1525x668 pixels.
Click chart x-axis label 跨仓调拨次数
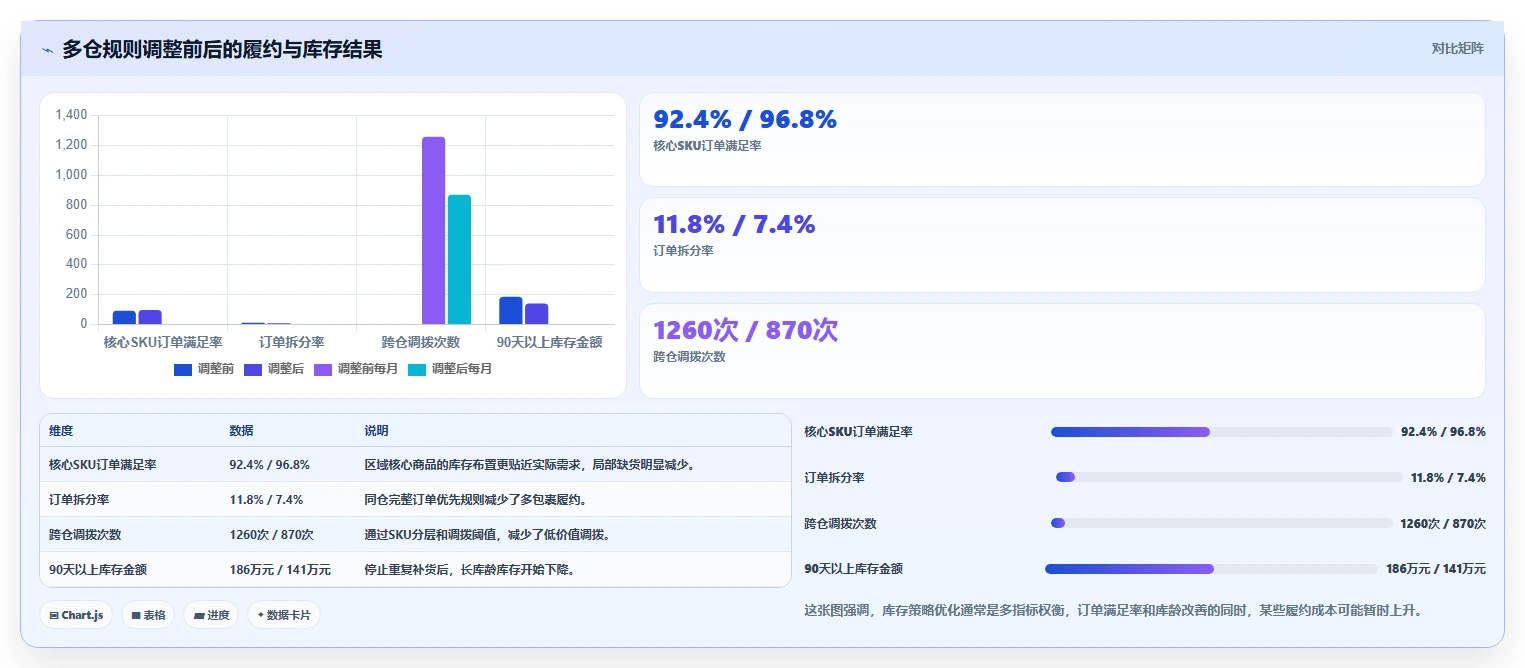click(421, 342)
